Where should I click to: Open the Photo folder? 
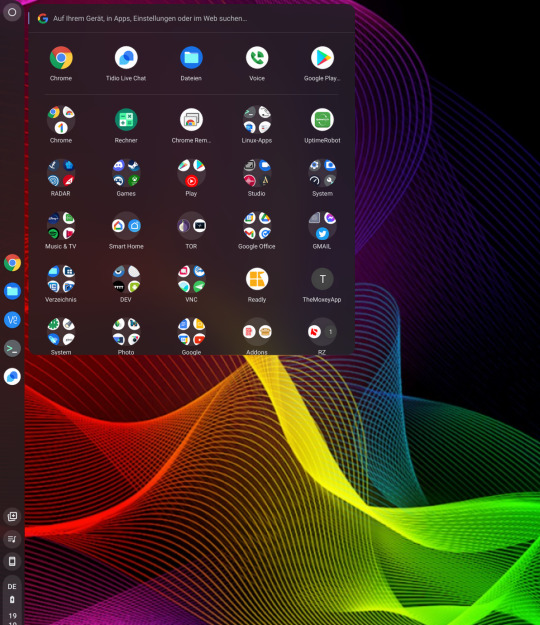126,332
